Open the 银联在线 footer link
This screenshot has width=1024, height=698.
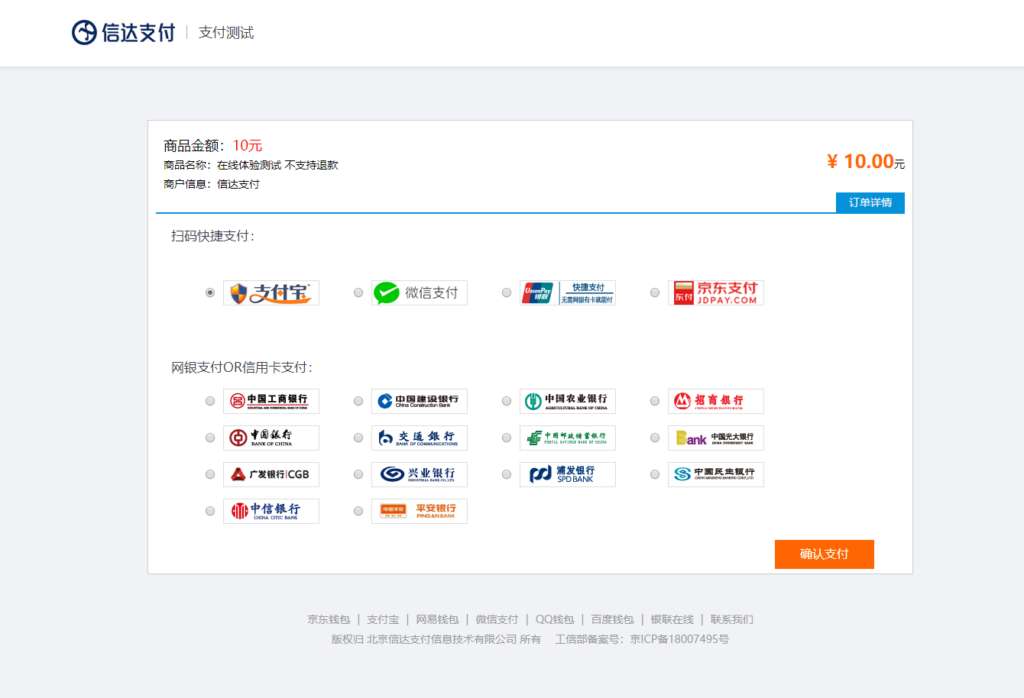pyautogui.click(x=672, y=619)
